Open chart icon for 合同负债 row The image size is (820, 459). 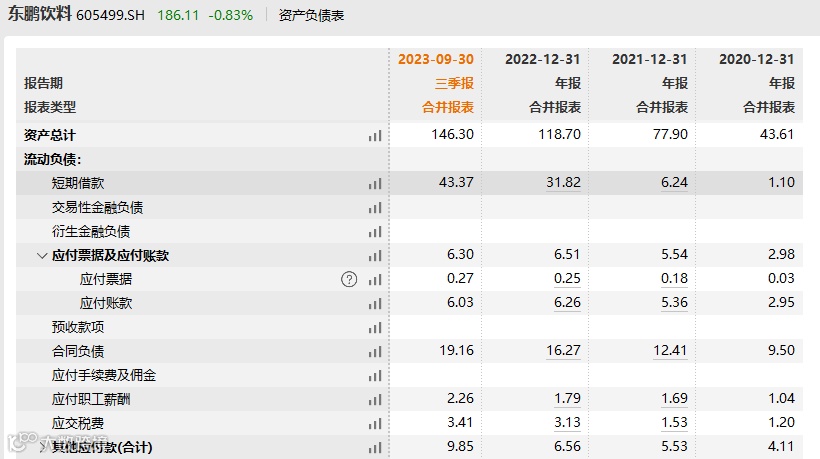[x=375, y=352]
